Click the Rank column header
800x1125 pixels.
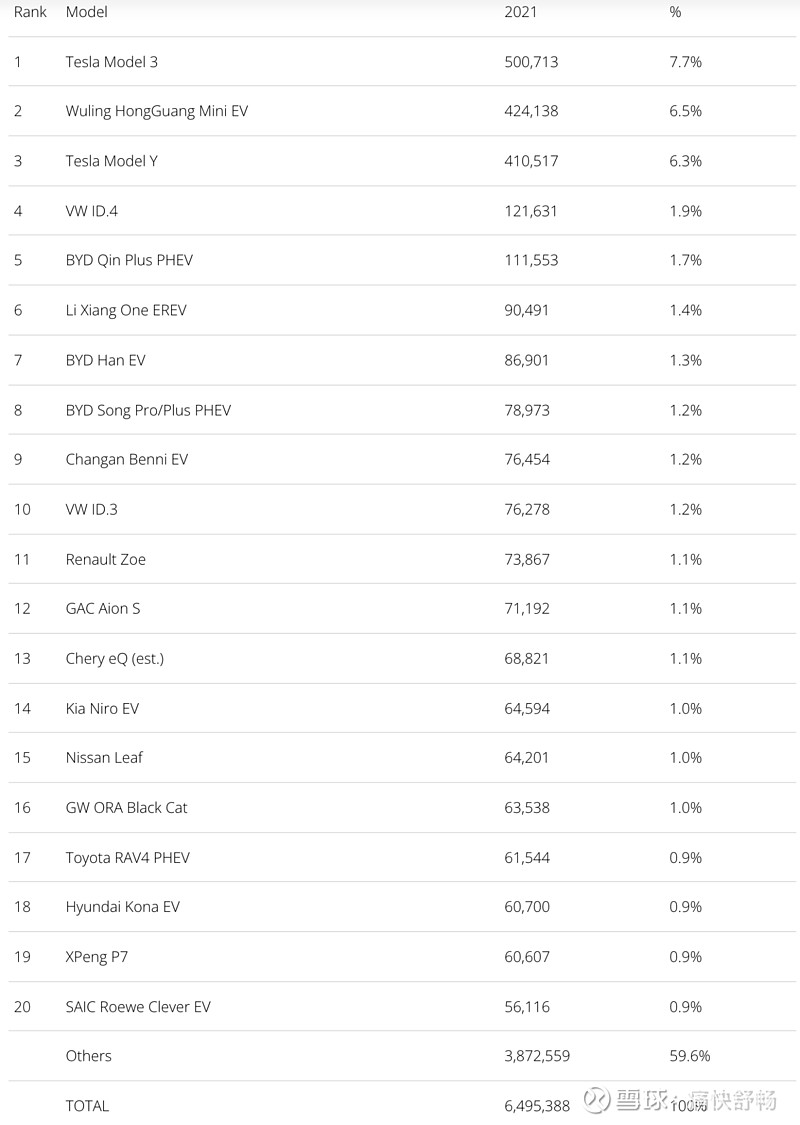[30, 12]
